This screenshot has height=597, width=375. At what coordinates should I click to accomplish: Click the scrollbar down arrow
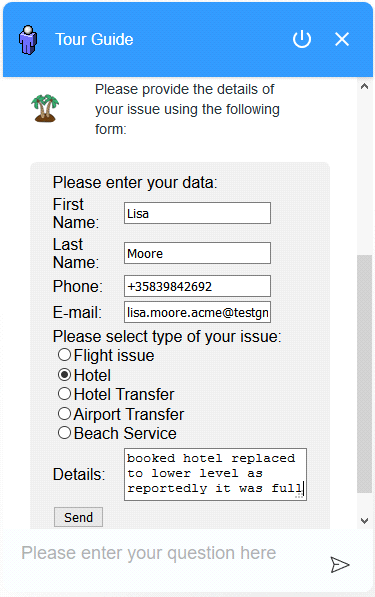click(x=364, y=520)
